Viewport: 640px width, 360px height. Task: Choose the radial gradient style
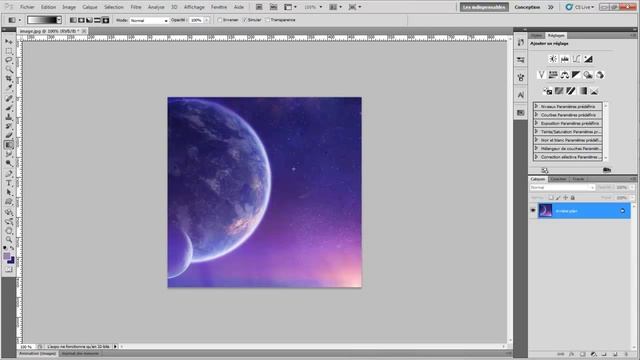coord(81,20)
